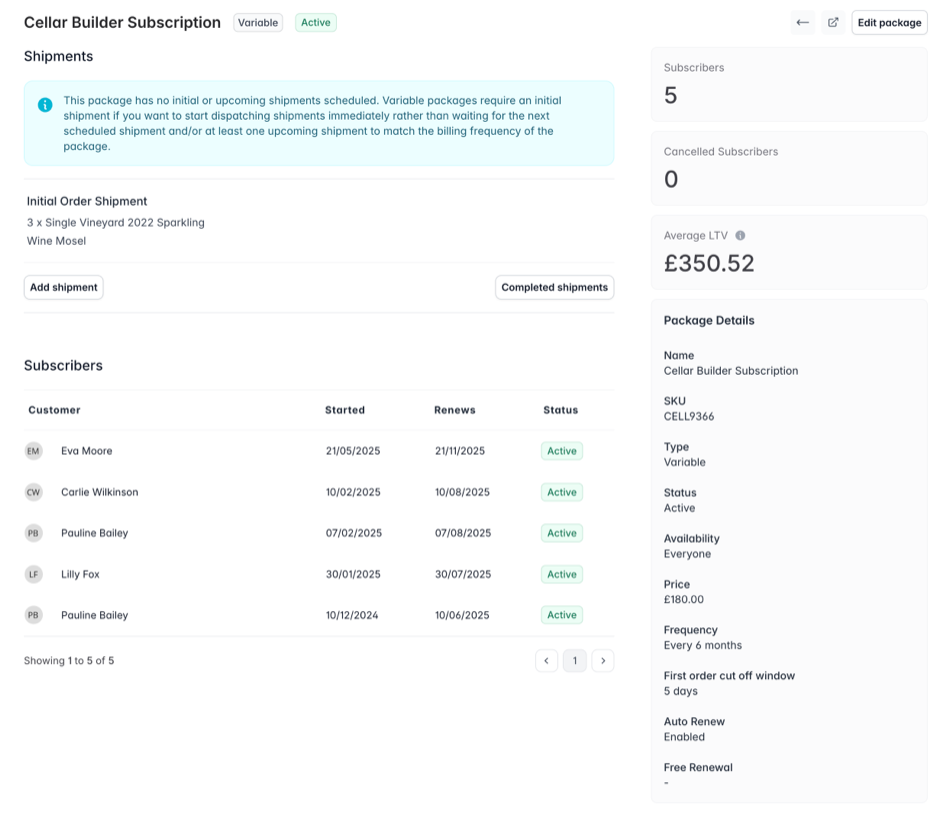Click SKU value CELL9366
The image size is (948, 814).
pos(689,416)
